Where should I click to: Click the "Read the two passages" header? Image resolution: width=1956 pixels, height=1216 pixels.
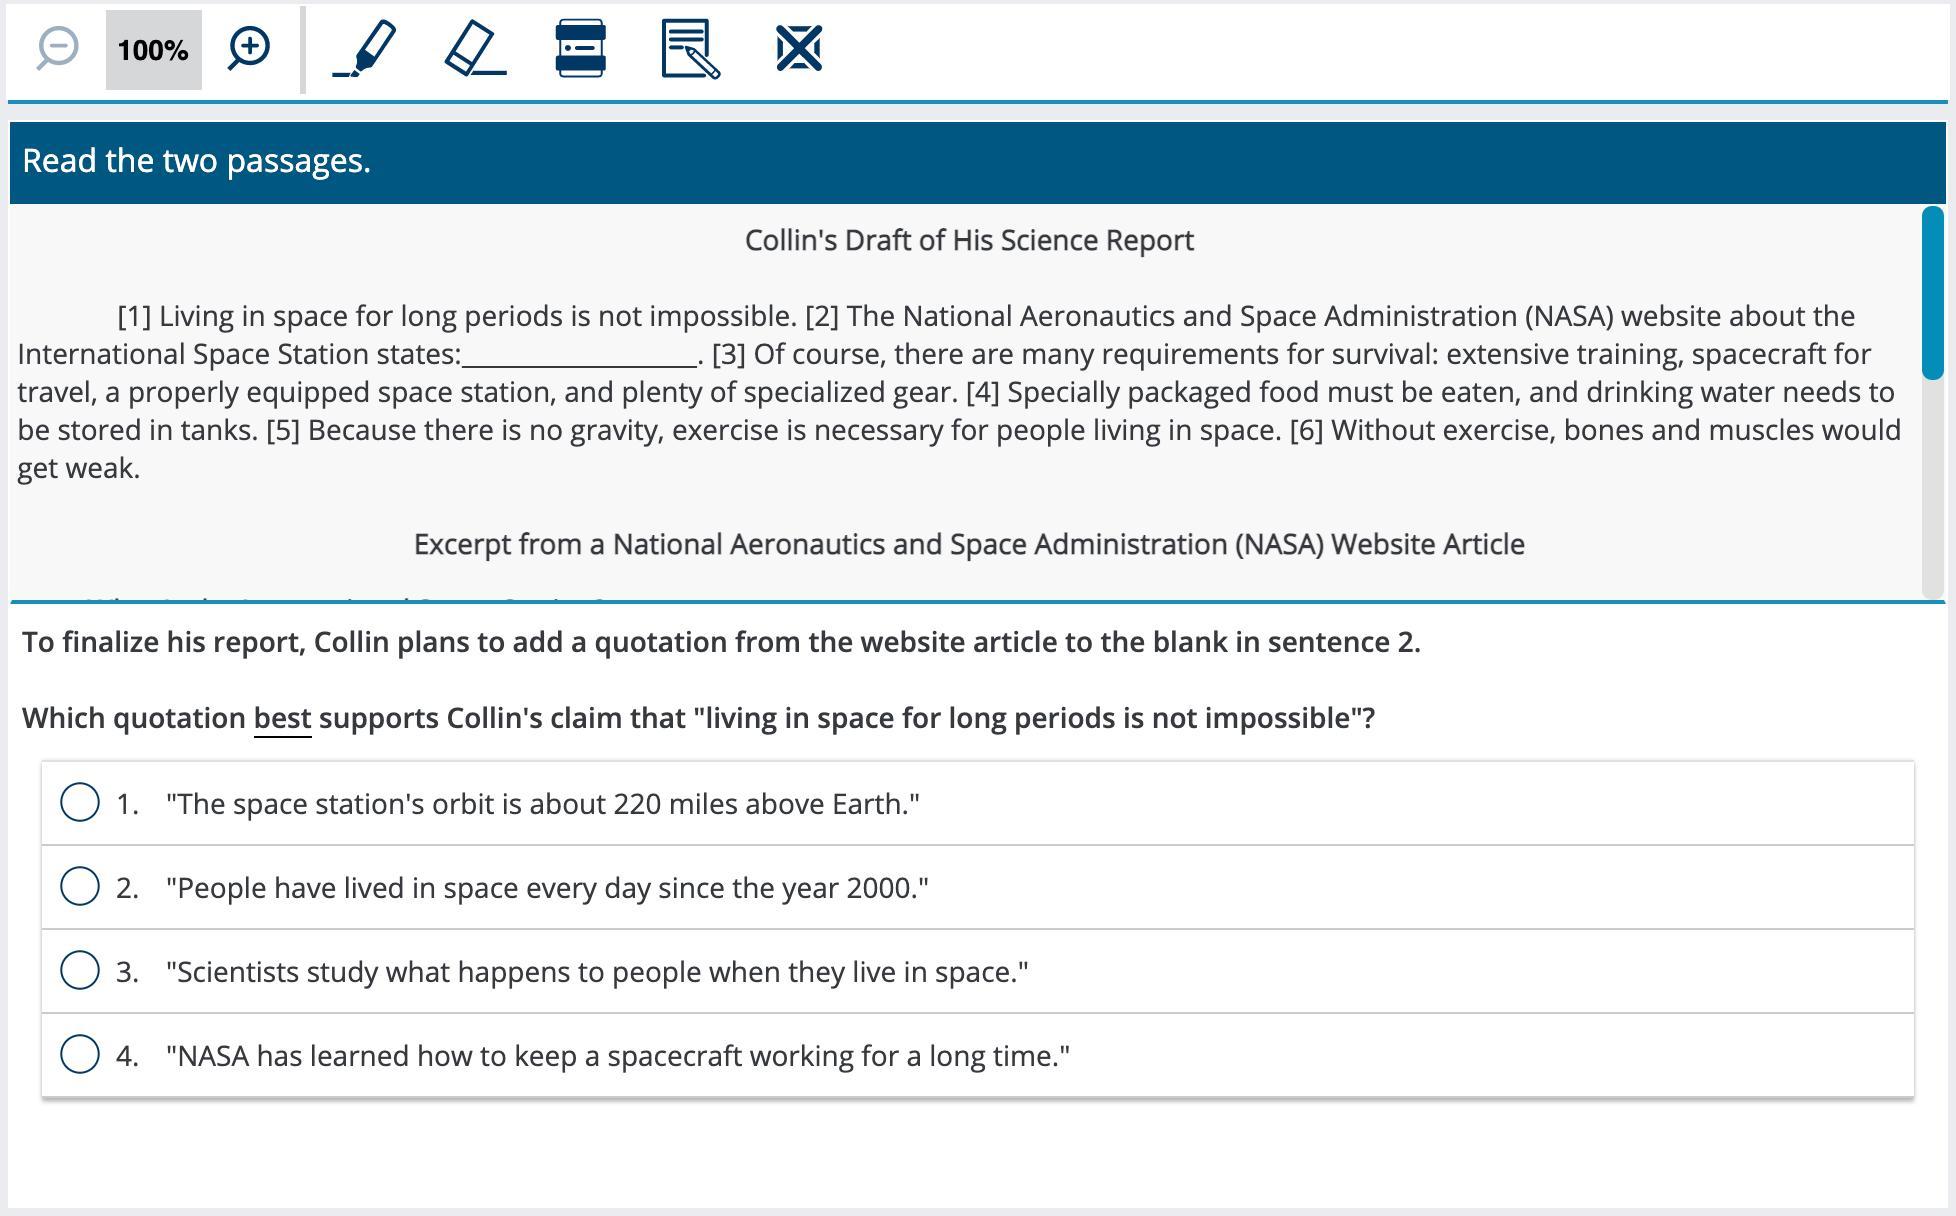coord(197,161)
